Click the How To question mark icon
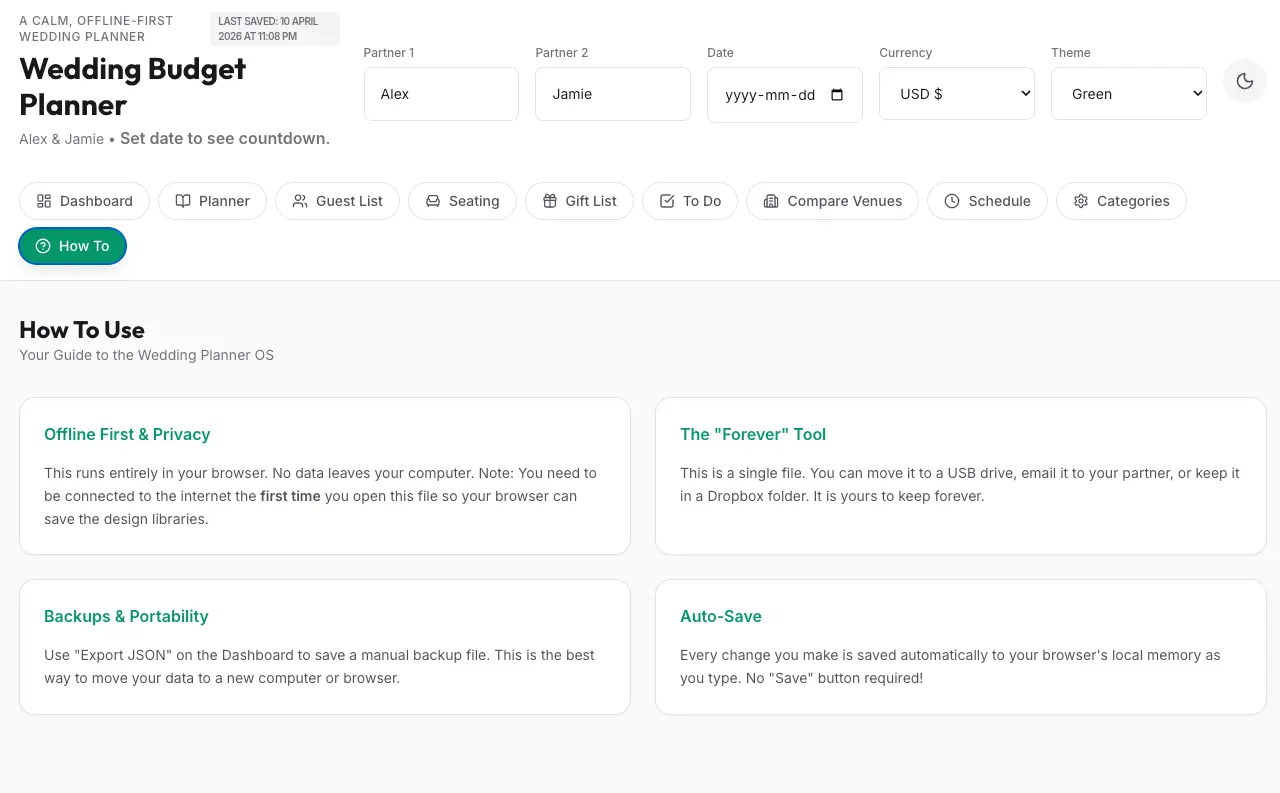Image resolution: width=1280 pixels, height=793 pixels. tap(43, 245)
